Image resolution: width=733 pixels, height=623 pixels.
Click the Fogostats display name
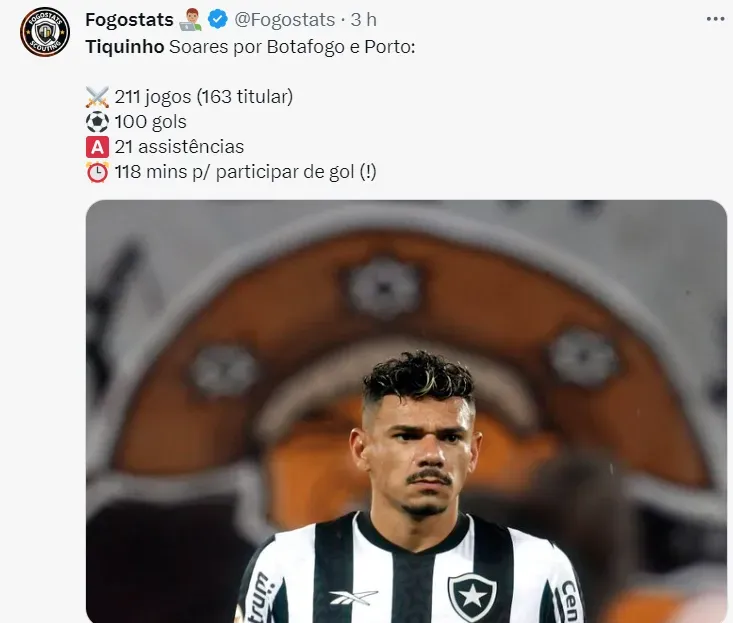pos(129,20)
